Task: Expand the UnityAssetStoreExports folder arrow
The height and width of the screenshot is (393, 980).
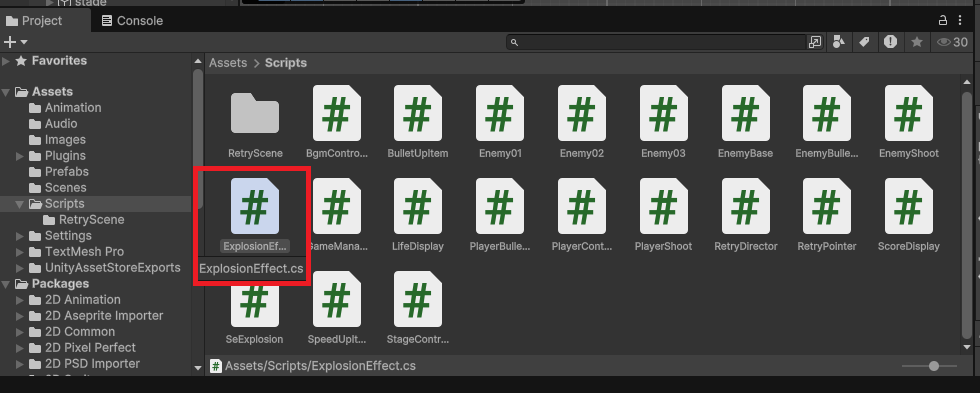Action: click(x=20, y=267)
